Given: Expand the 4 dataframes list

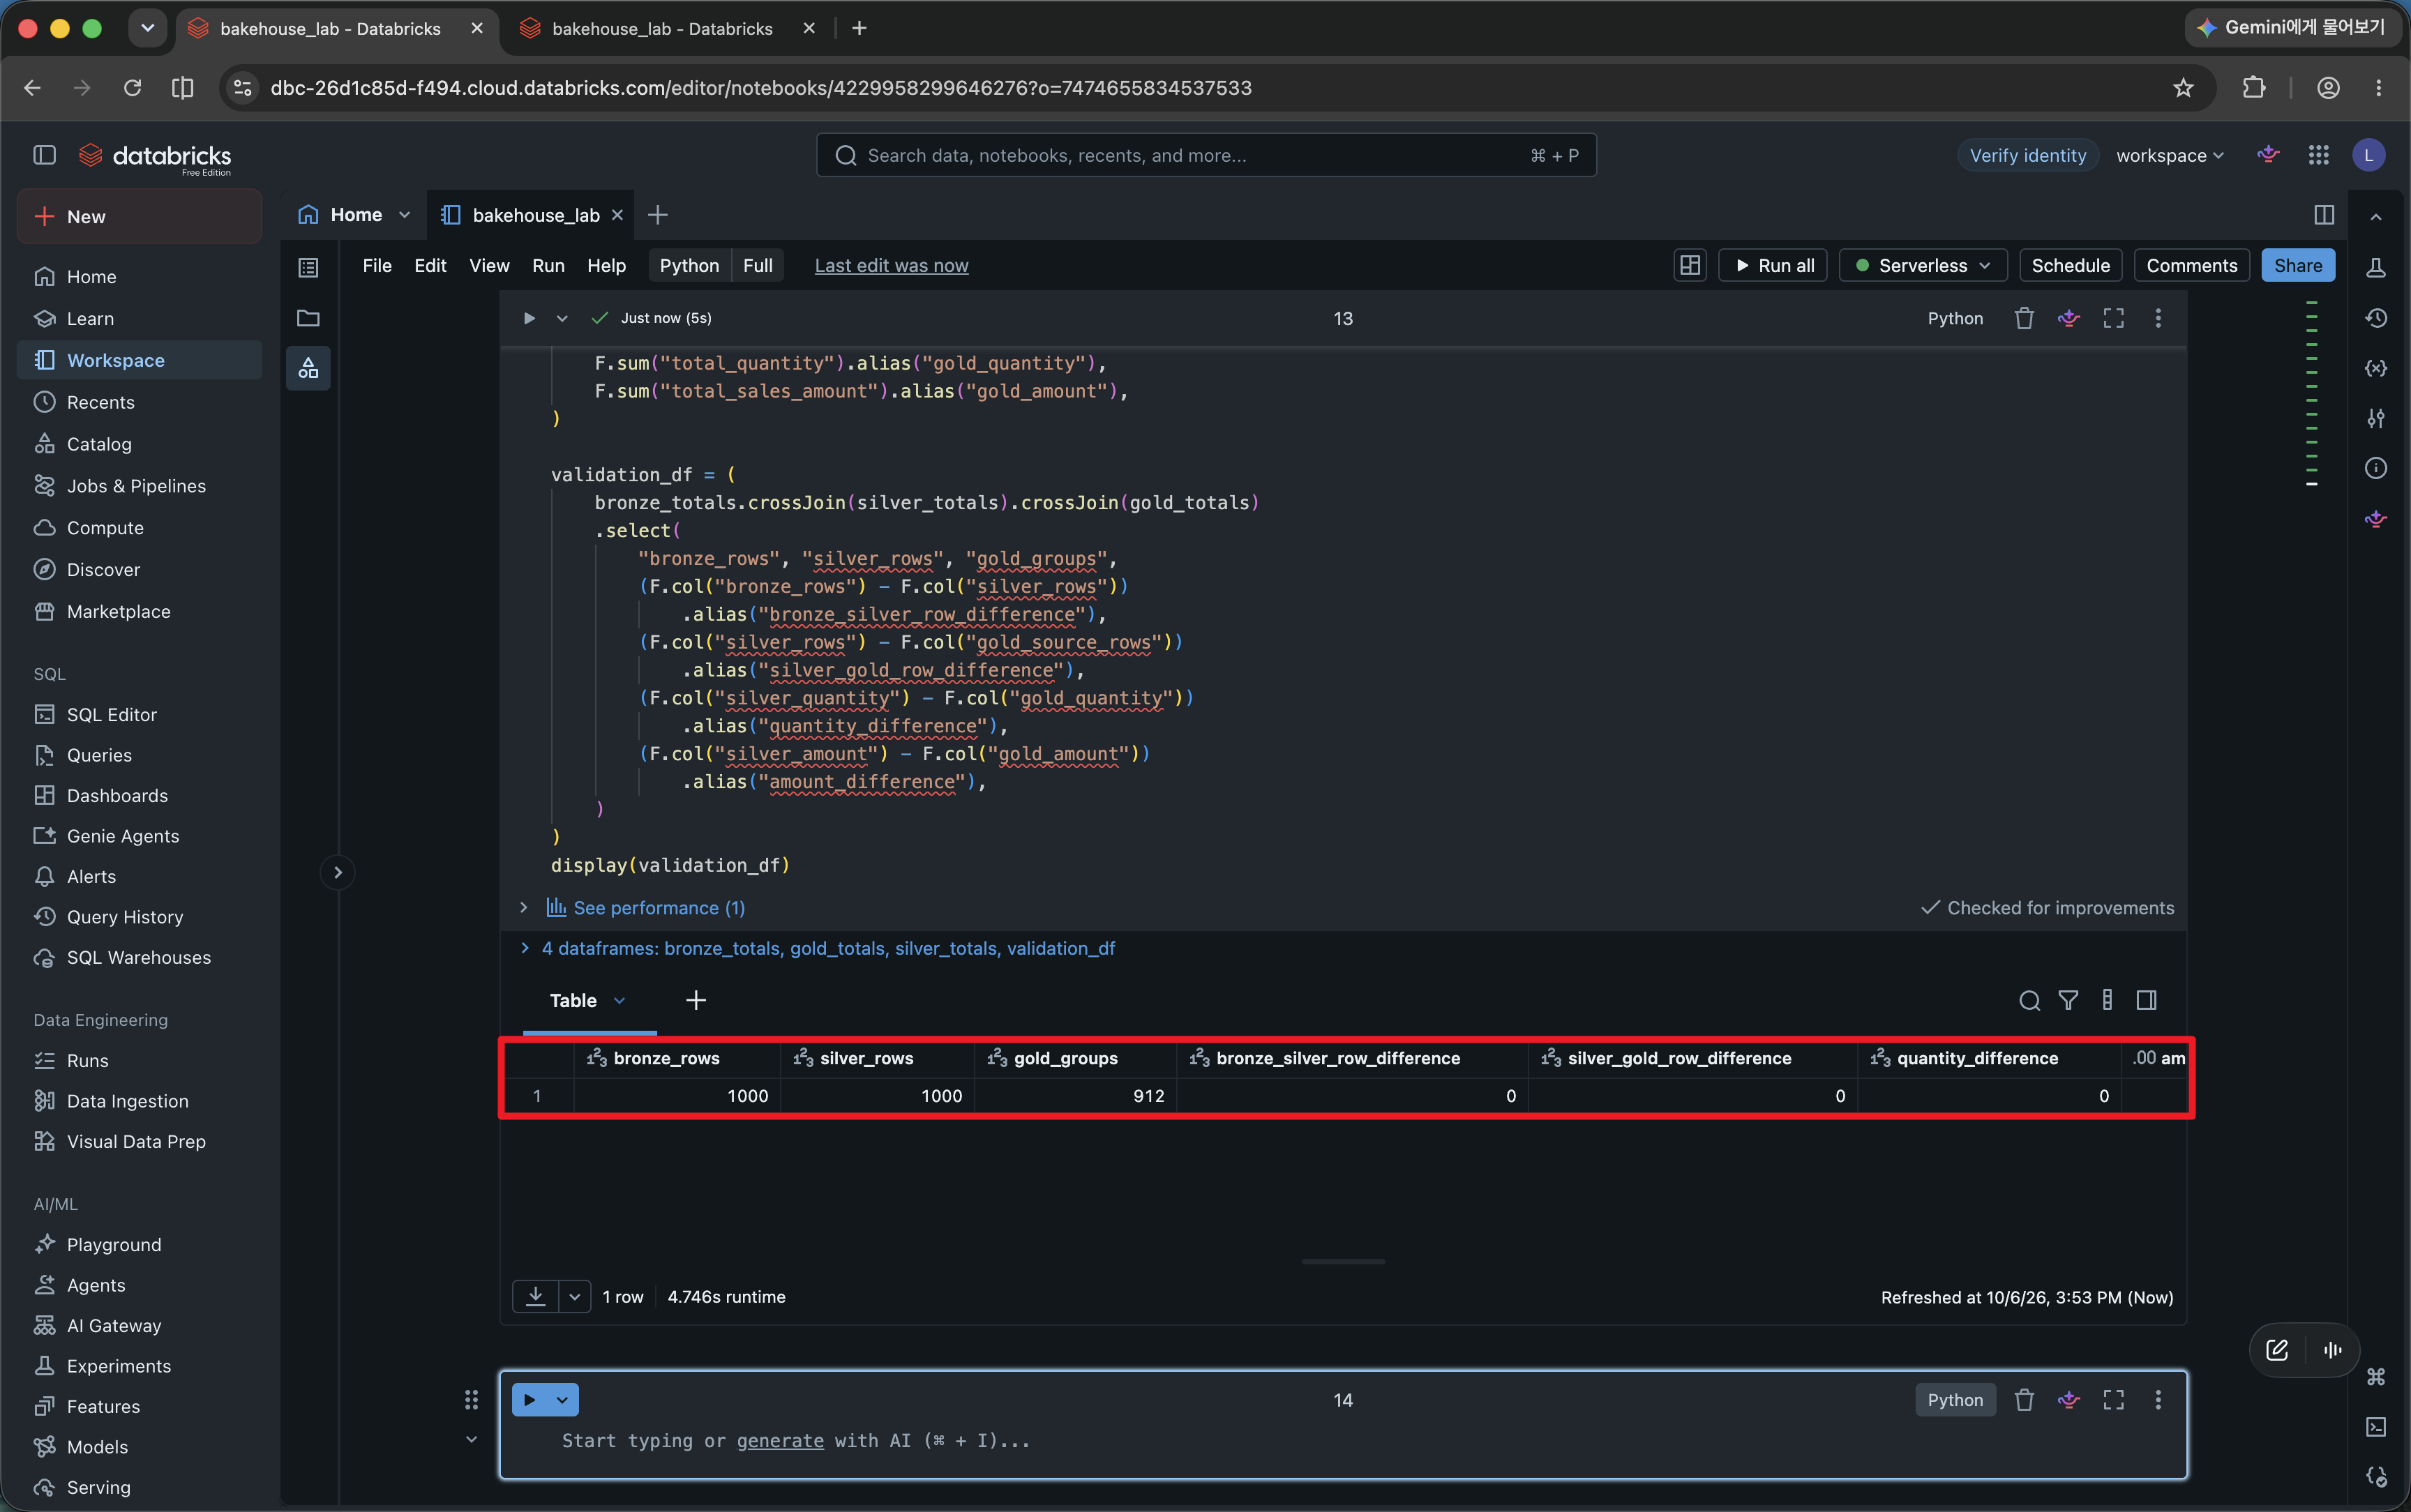Looking at the screenshot, I should [x=524, y=948].
